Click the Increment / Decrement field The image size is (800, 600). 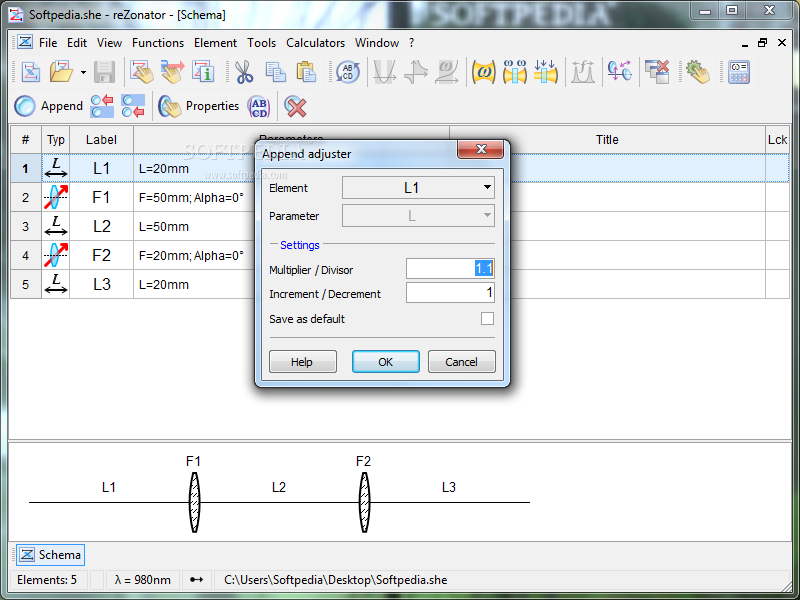coord(450,293)
